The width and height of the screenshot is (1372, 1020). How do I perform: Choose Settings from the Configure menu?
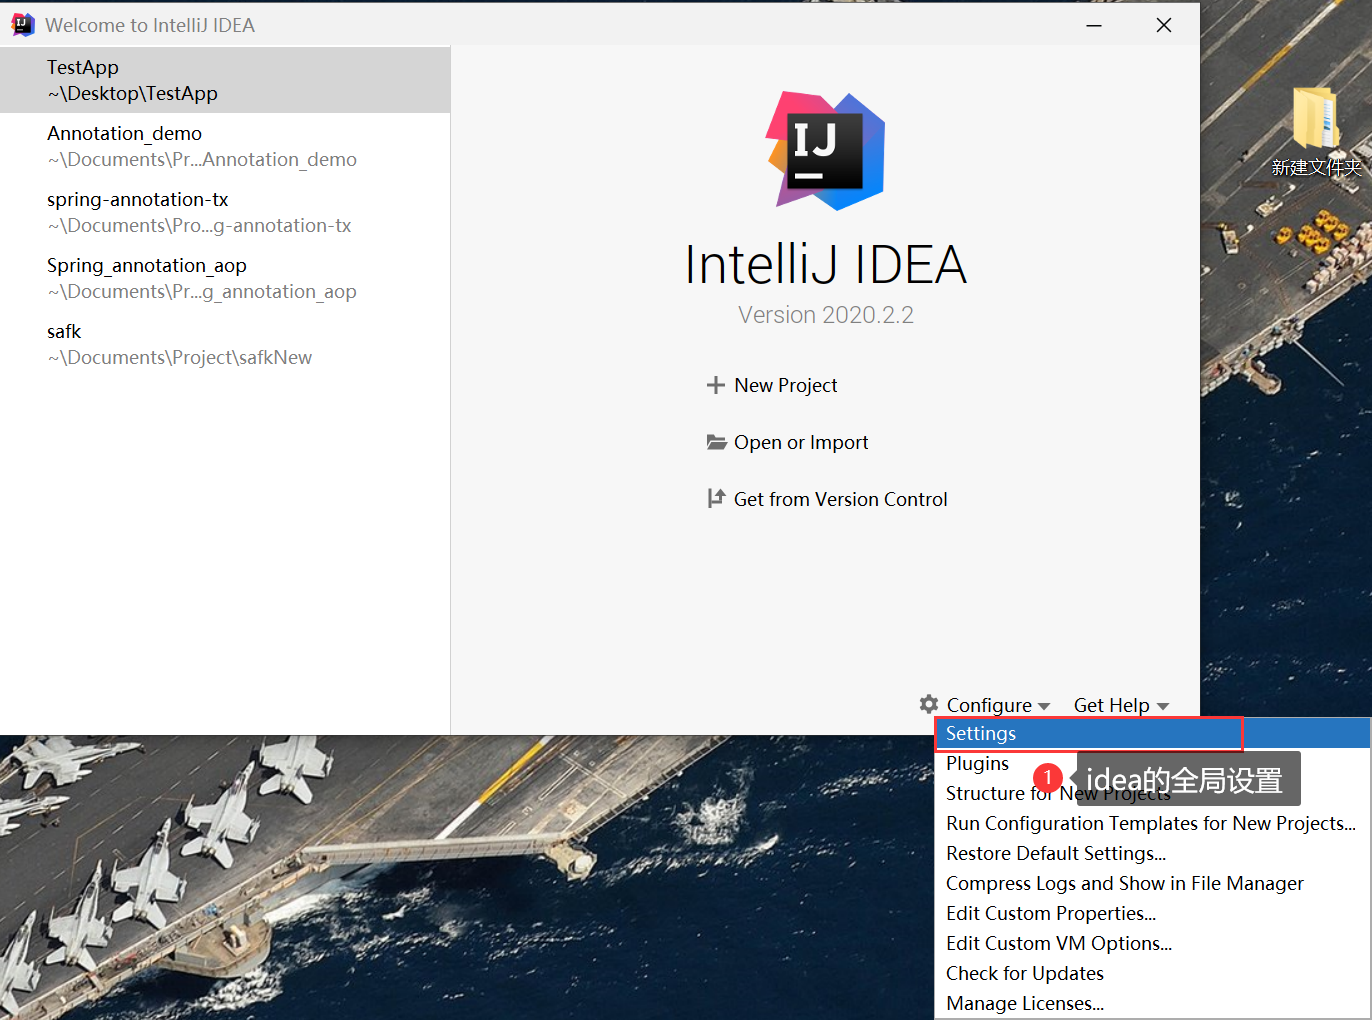point(1152,733)
